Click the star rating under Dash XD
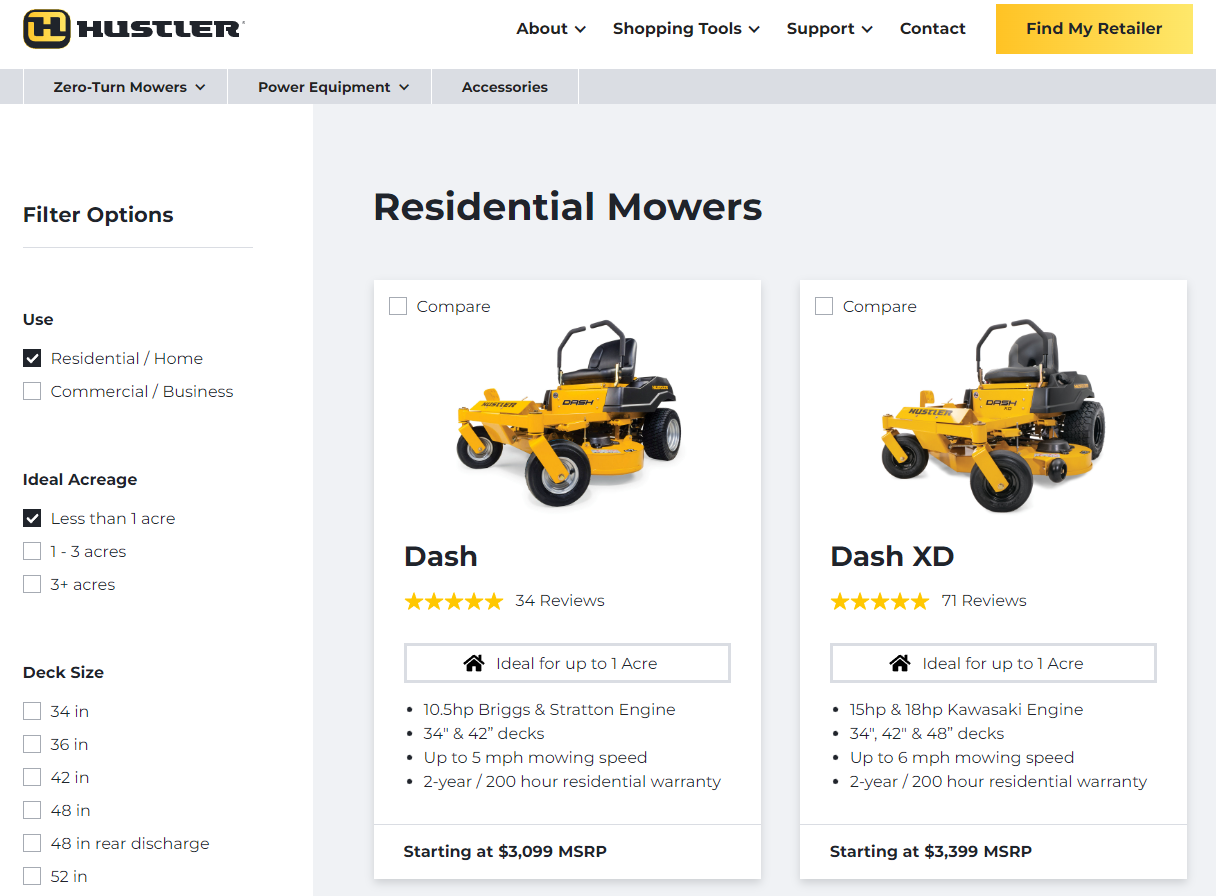The height and width of the screenshot is (896, 1216). (x=880, y=601)
